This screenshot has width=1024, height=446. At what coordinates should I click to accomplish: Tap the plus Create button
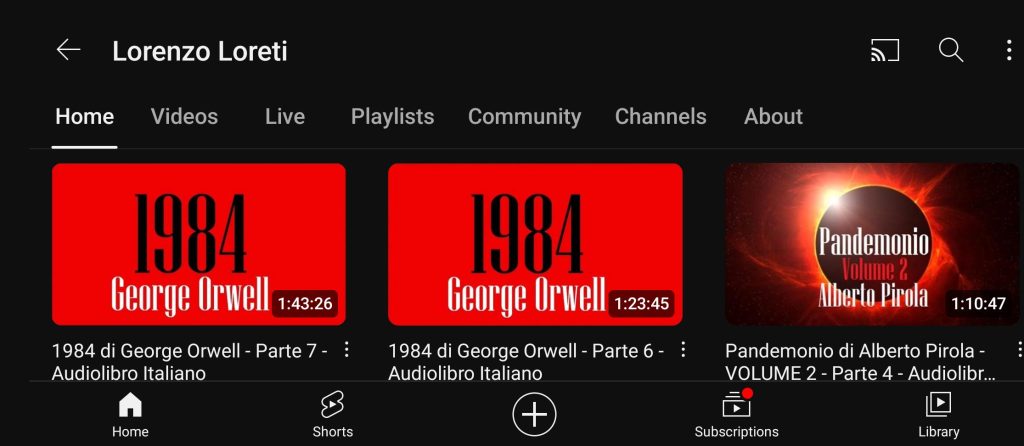pyautogui.click(x=534, y=414)
